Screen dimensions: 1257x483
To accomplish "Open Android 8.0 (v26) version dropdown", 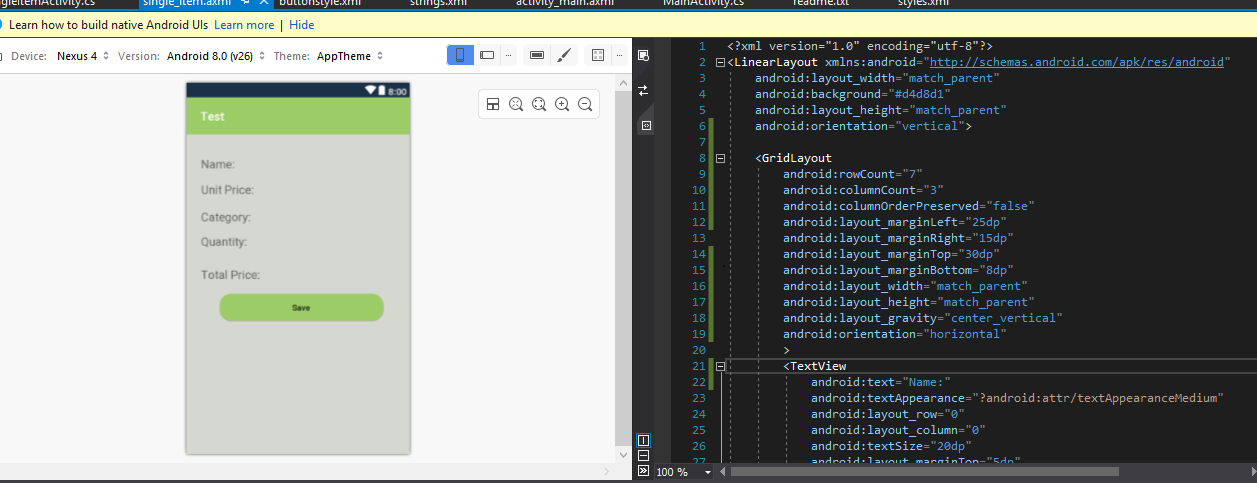I will 216,56.
